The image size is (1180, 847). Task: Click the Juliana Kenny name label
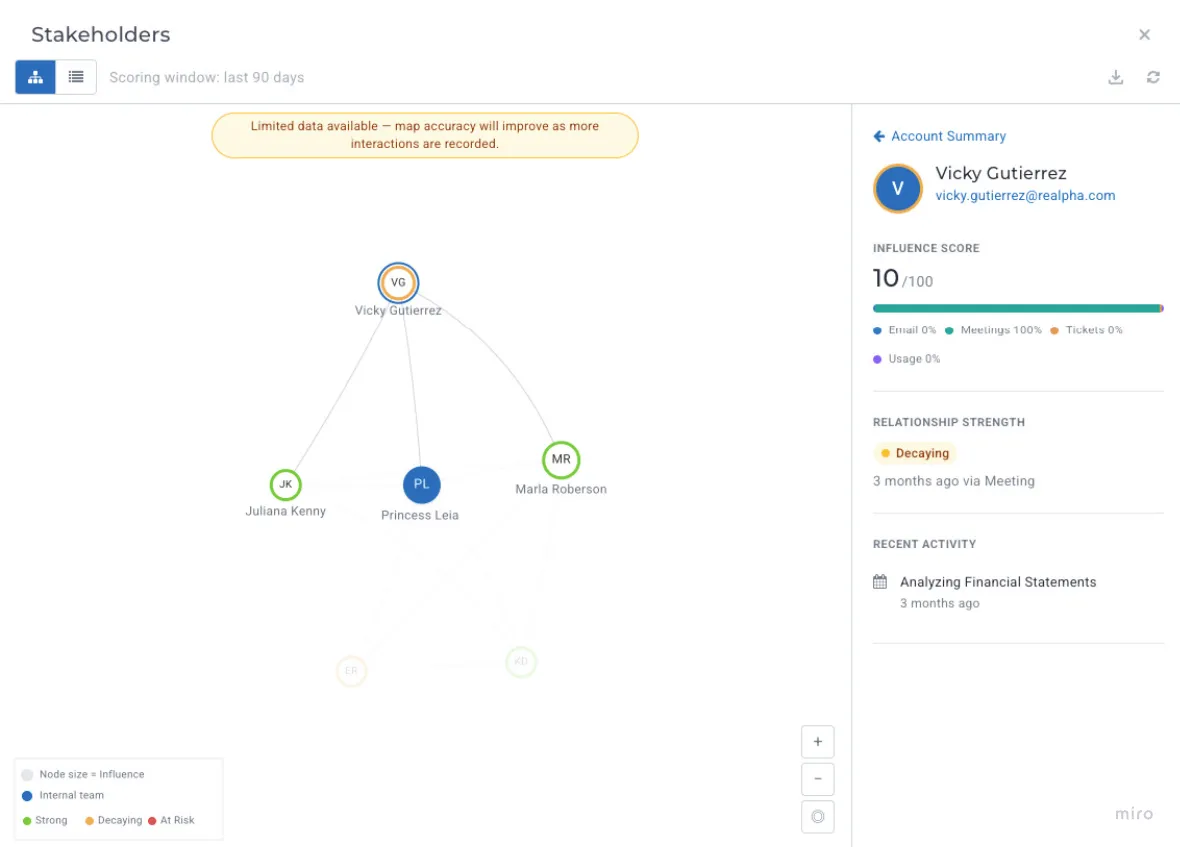coord(285,511)
